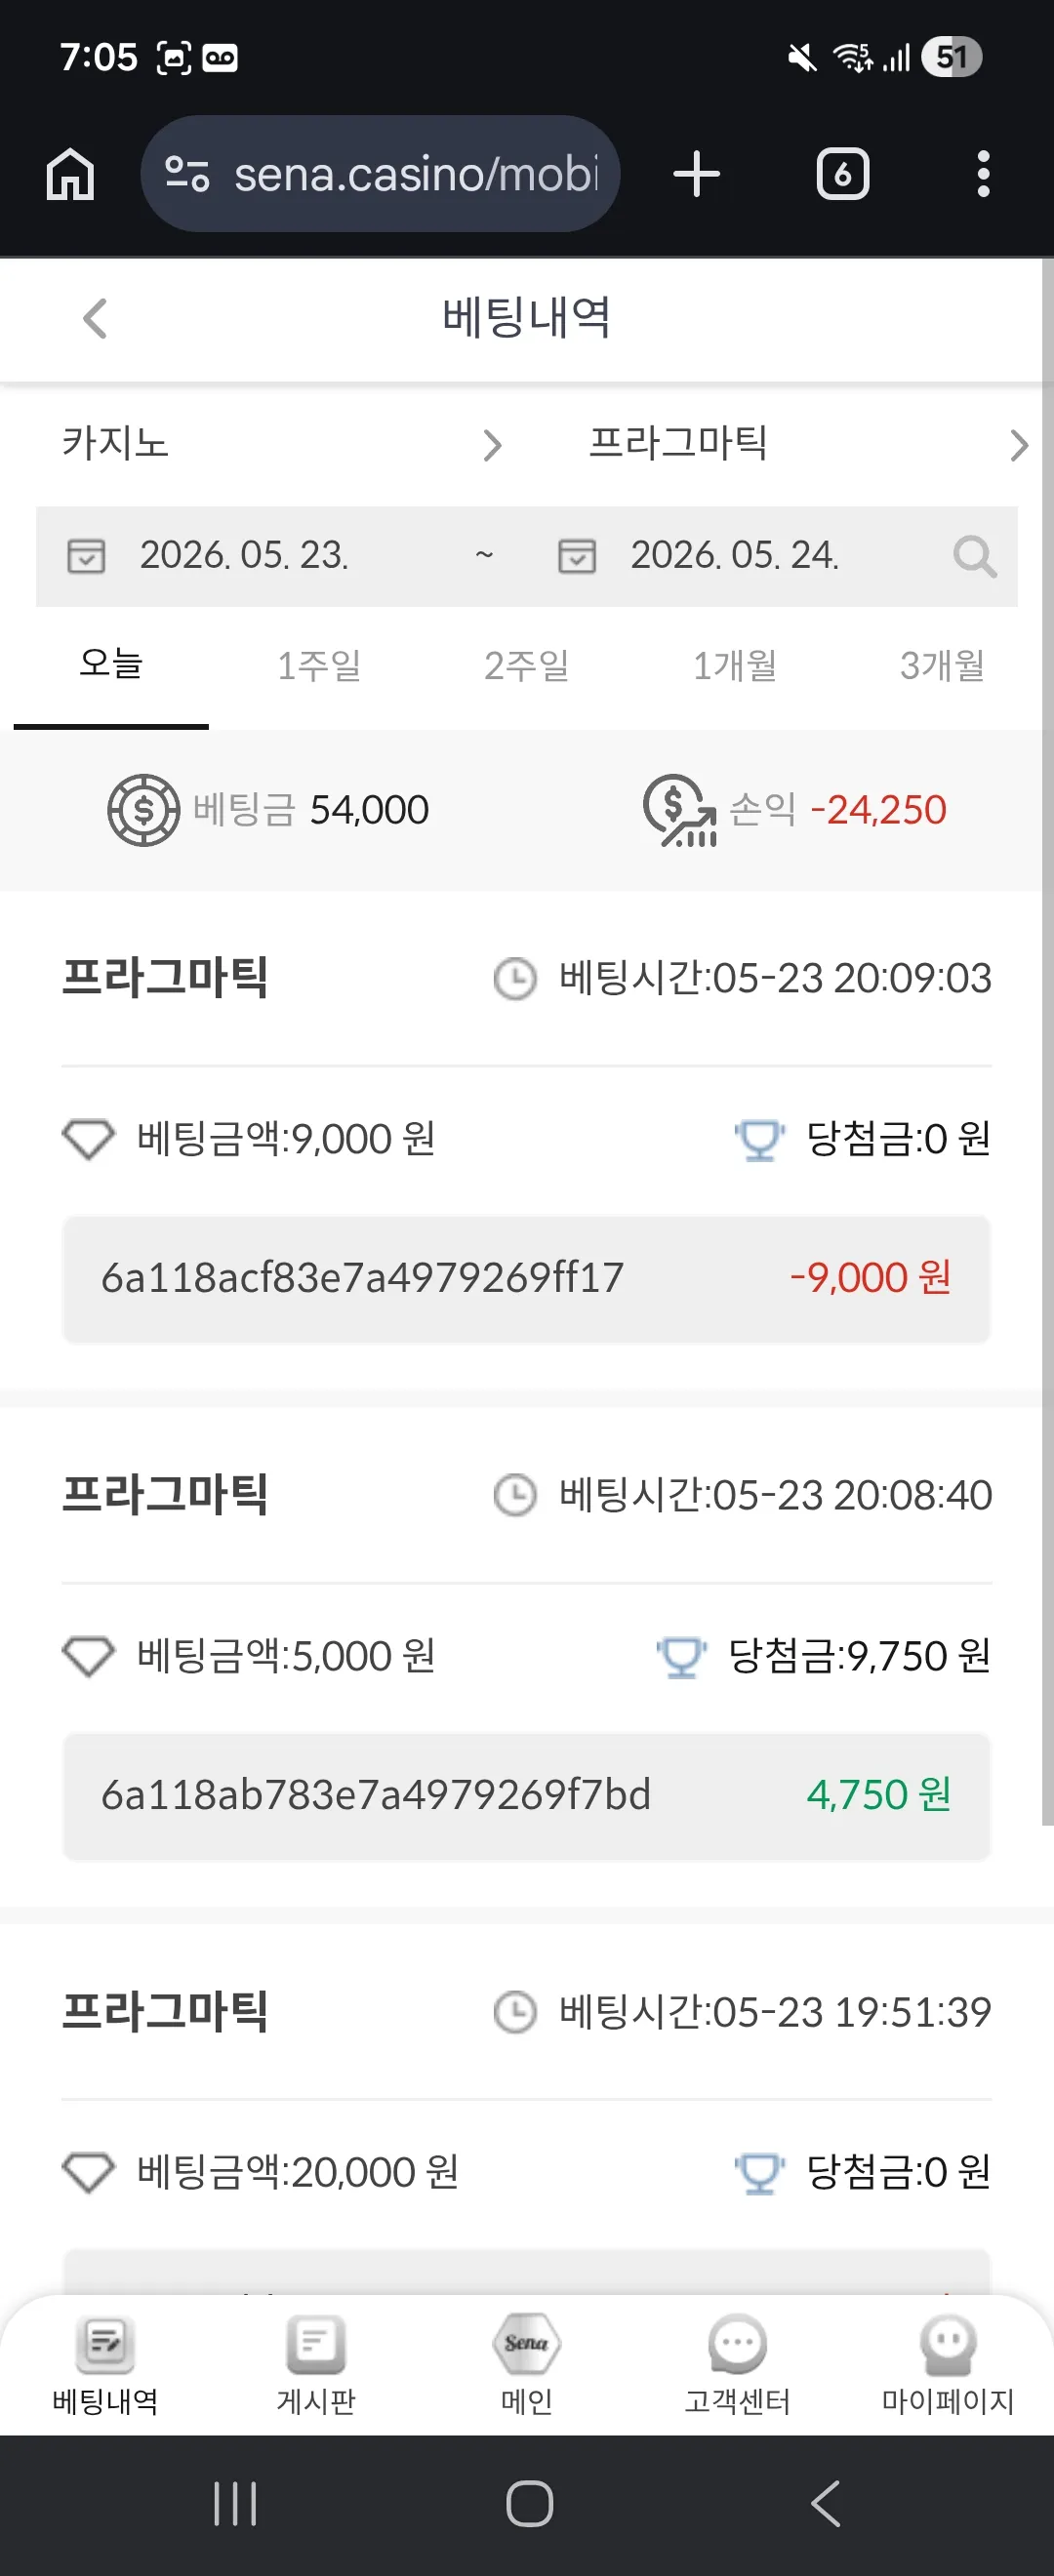Tap the magnifier search icon in date bar
Viewport: 1054px width, 2576px height.
tap(975, 556)
